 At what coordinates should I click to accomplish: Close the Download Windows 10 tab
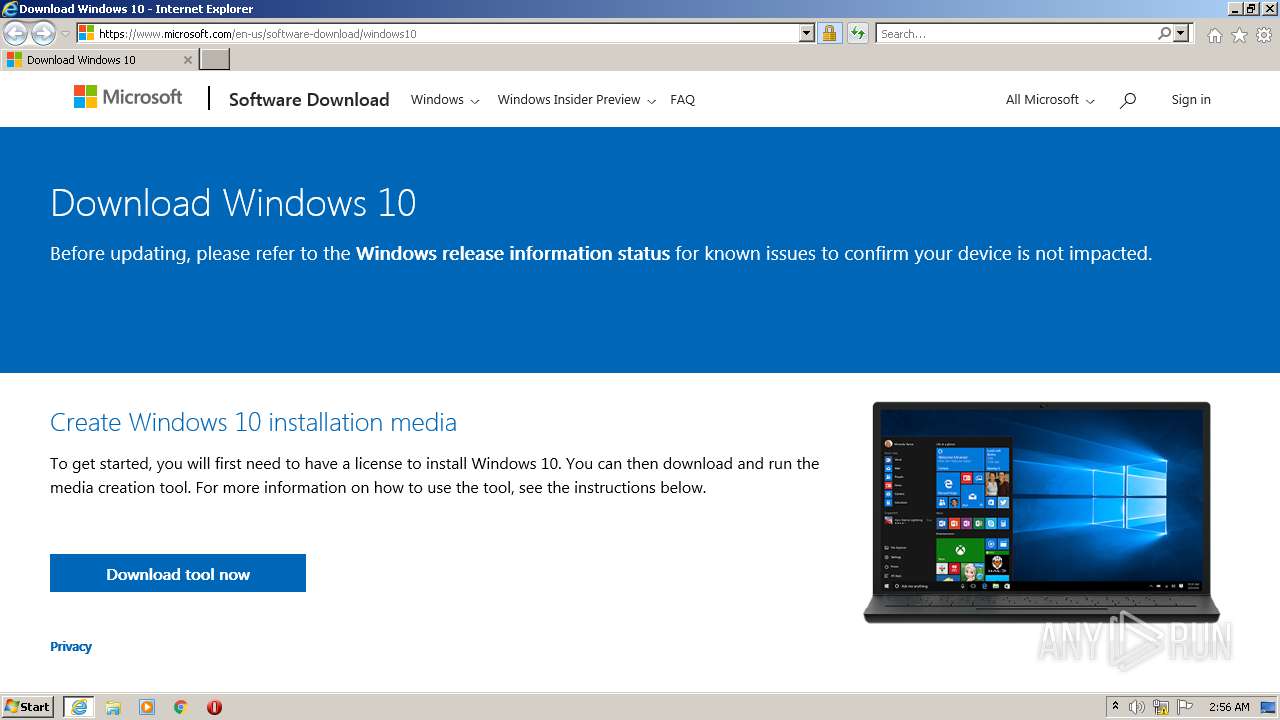point(187,60)
